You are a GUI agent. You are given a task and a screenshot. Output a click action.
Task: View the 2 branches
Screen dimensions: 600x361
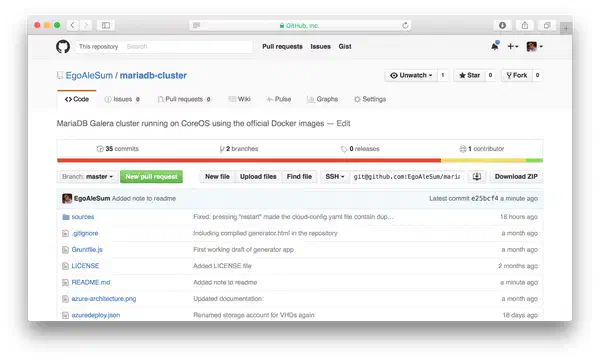[x=239, y=149]
